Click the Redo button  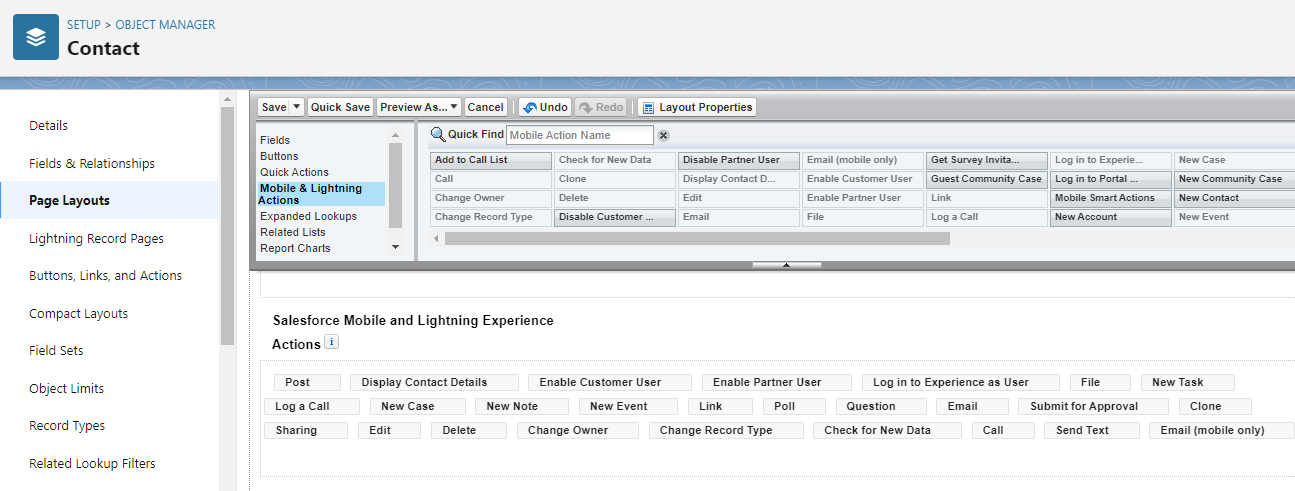click(x=601, y=107)
